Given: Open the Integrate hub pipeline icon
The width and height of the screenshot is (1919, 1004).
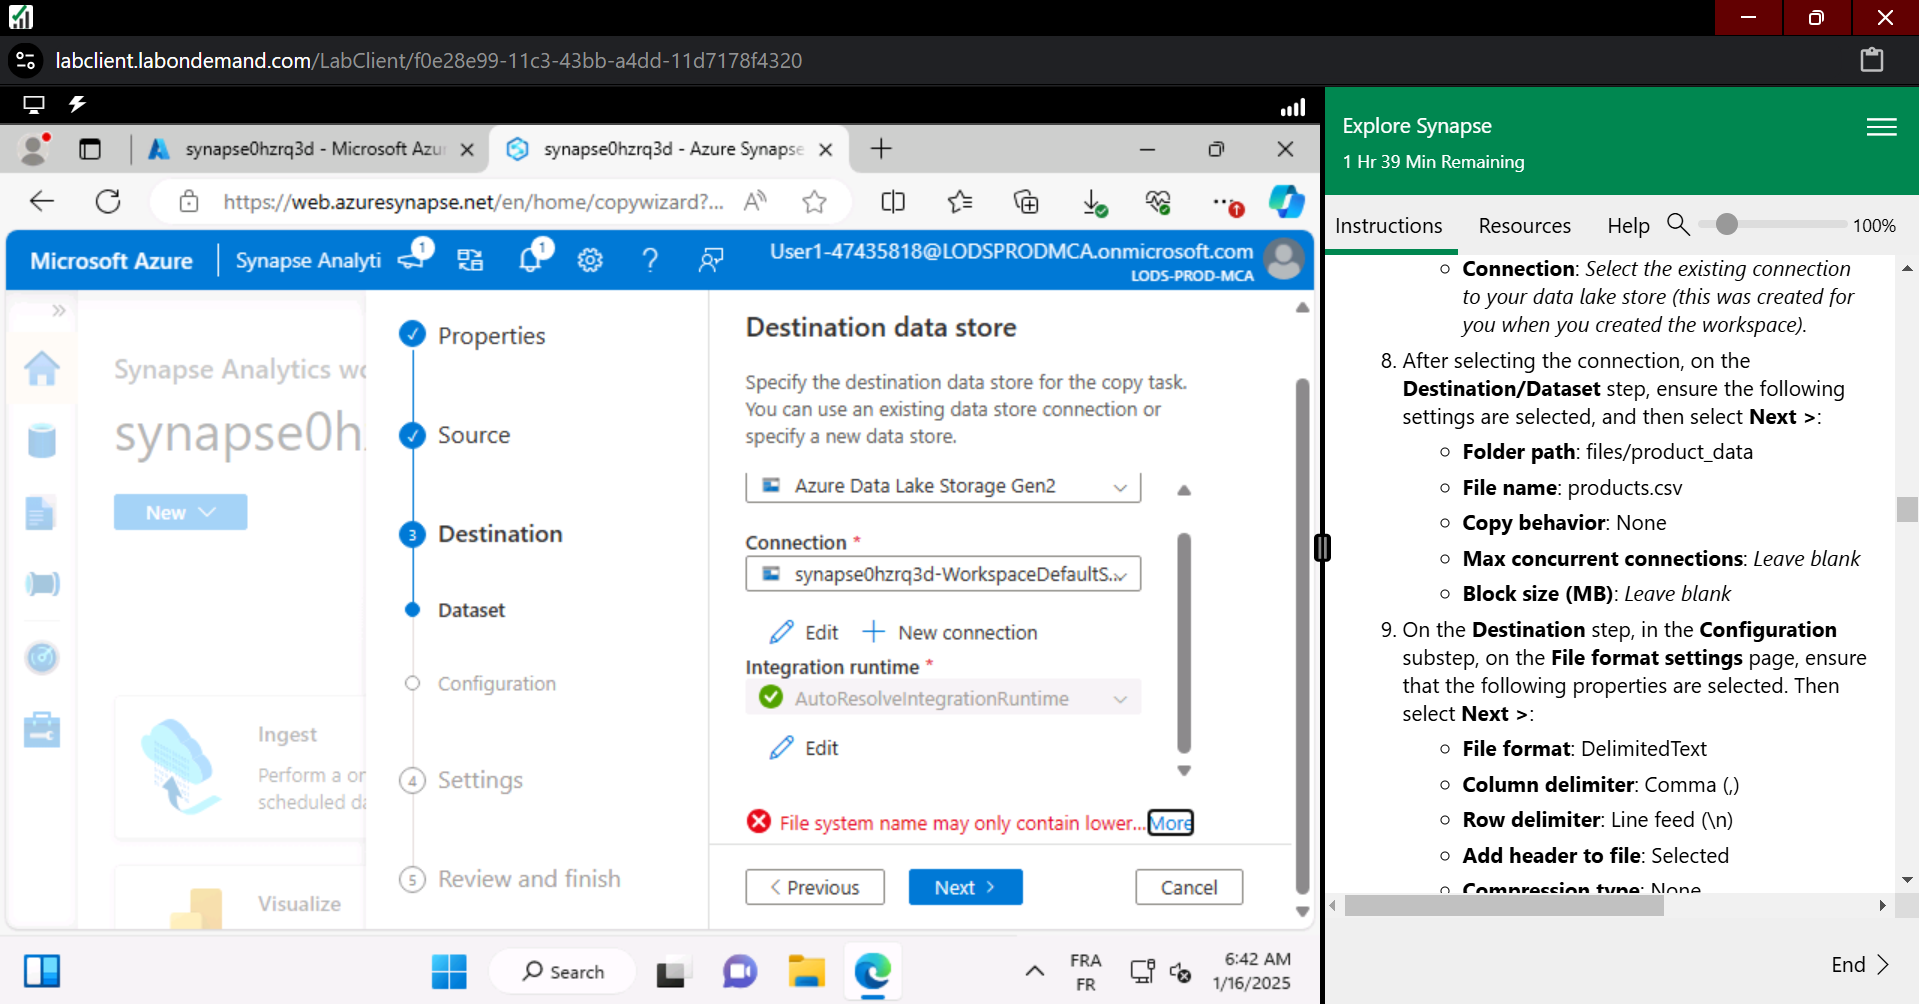Looking at the screenshot, I should click(x=42, y=583).
